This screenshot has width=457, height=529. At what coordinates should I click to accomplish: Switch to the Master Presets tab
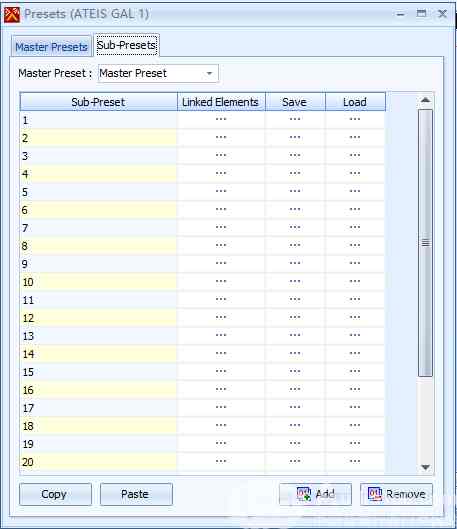click(51, 47)
